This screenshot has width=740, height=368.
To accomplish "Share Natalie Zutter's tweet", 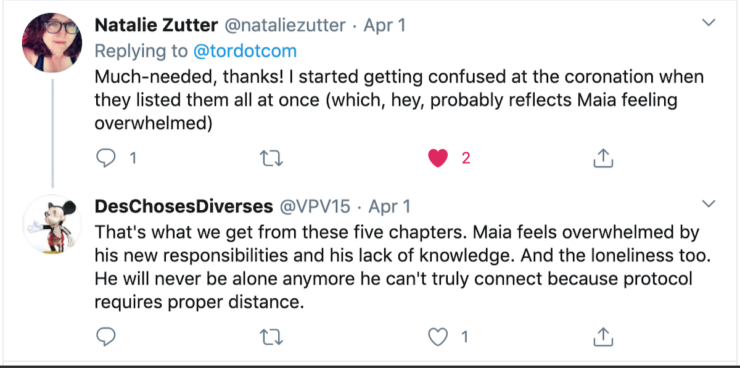I will pos(603,159).
